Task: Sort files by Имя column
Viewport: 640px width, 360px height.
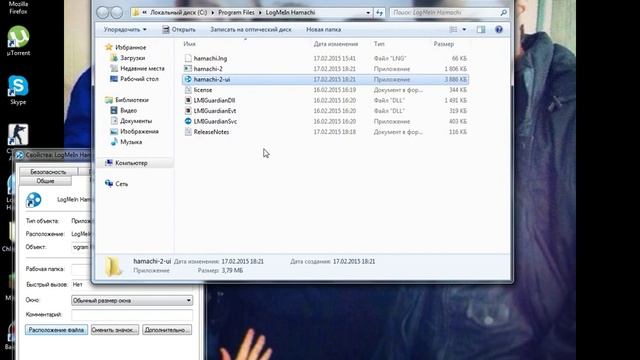Action: (189, 44)
